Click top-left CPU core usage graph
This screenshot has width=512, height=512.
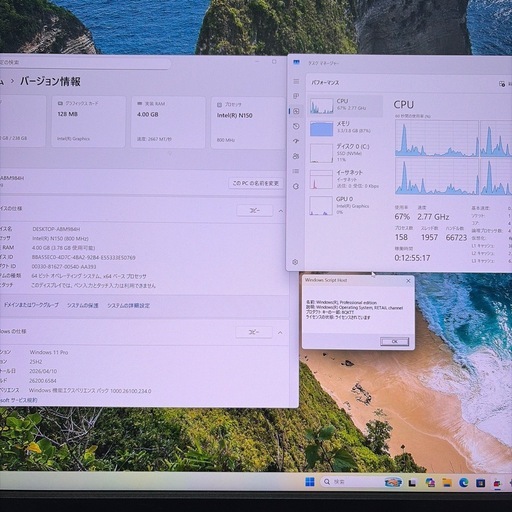point(437,138)
